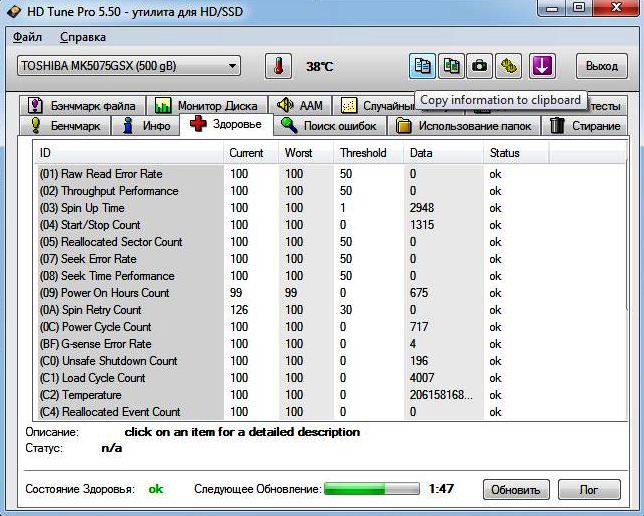Sort by the ID column header
The image size is (644, 516).
point(128,153)
